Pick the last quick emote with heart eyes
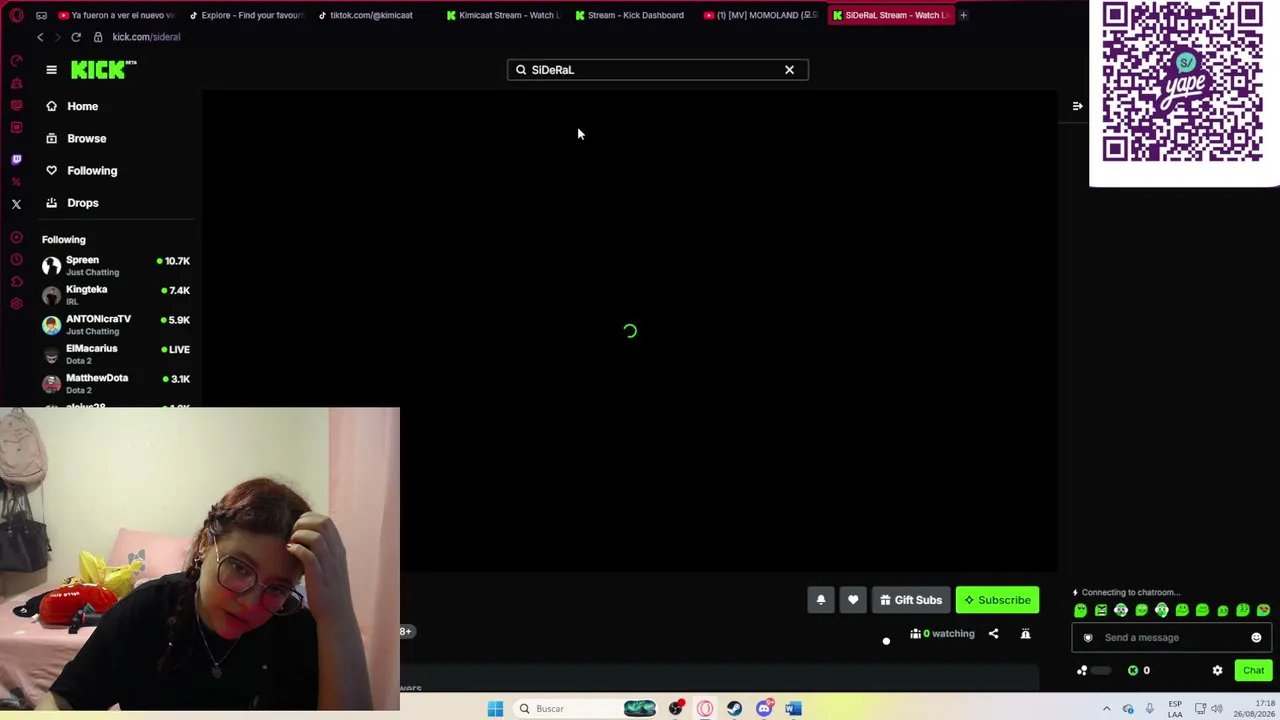This screenshot has height=720, width=1280. [1263, 610]
